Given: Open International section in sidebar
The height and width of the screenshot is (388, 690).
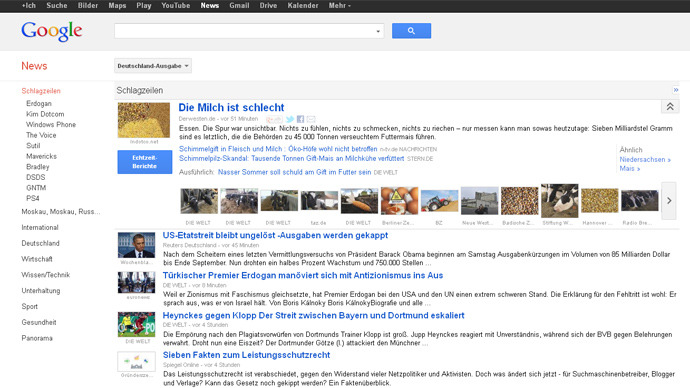Looking at the screenshot, I should [40, 227].
